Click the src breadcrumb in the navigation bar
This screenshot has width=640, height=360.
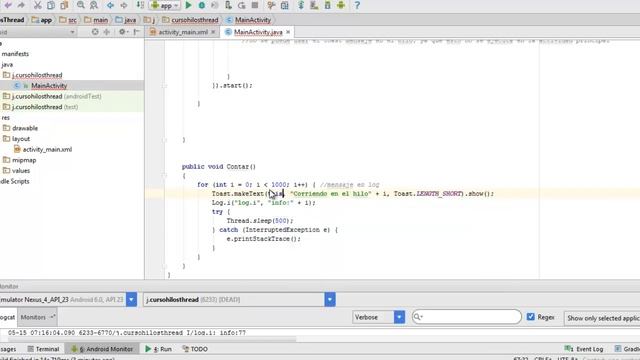68,20
